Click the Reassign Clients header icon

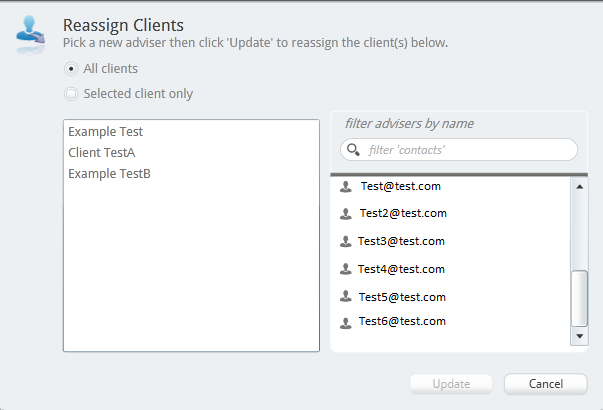point(30,33)
